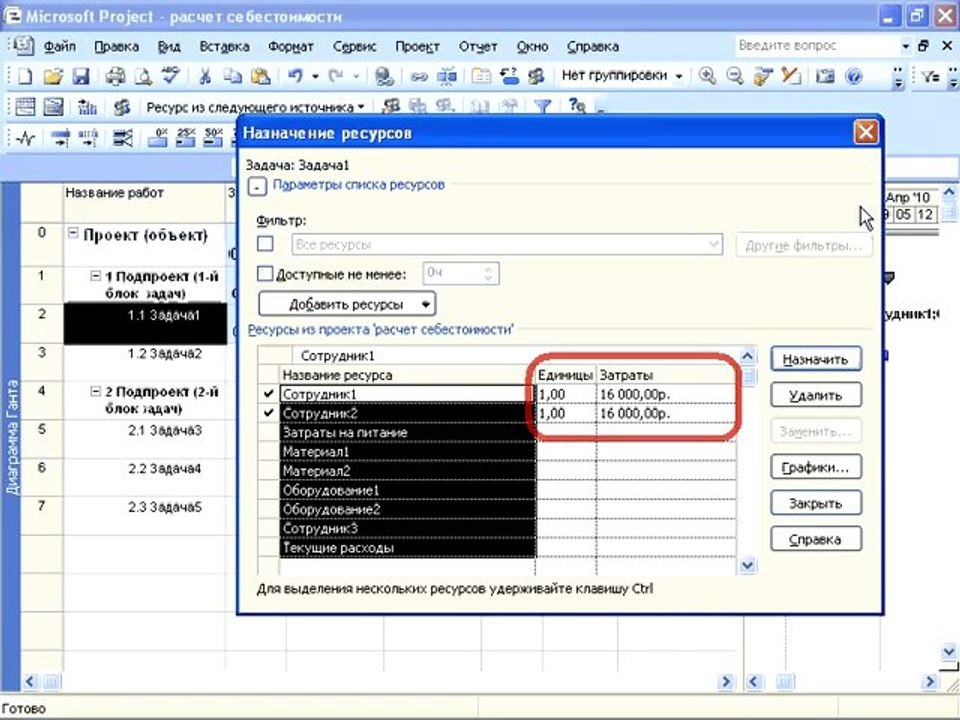This screenshot has height=720, width=960.
Task: Click the Назначить button
Action: tap(816, 359)
